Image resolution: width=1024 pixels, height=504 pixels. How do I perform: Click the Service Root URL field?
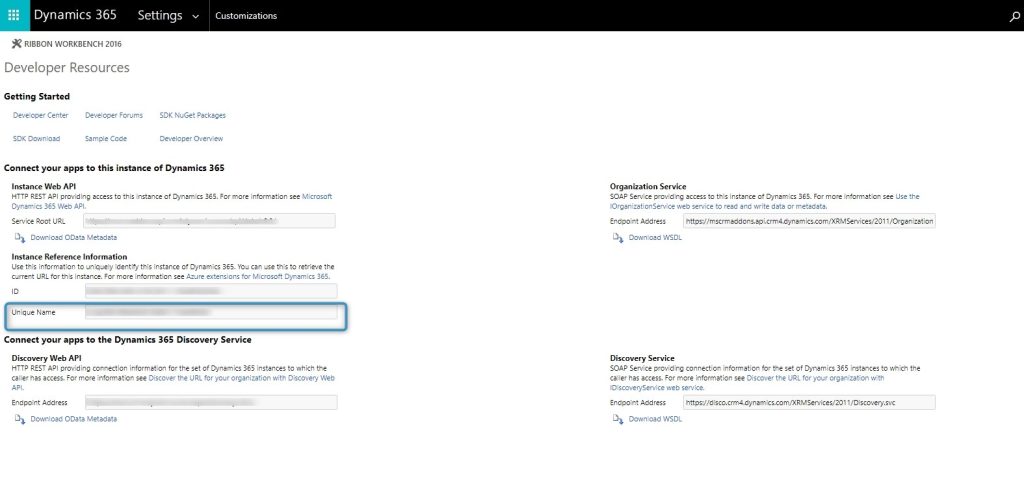(x=210, y=221)
